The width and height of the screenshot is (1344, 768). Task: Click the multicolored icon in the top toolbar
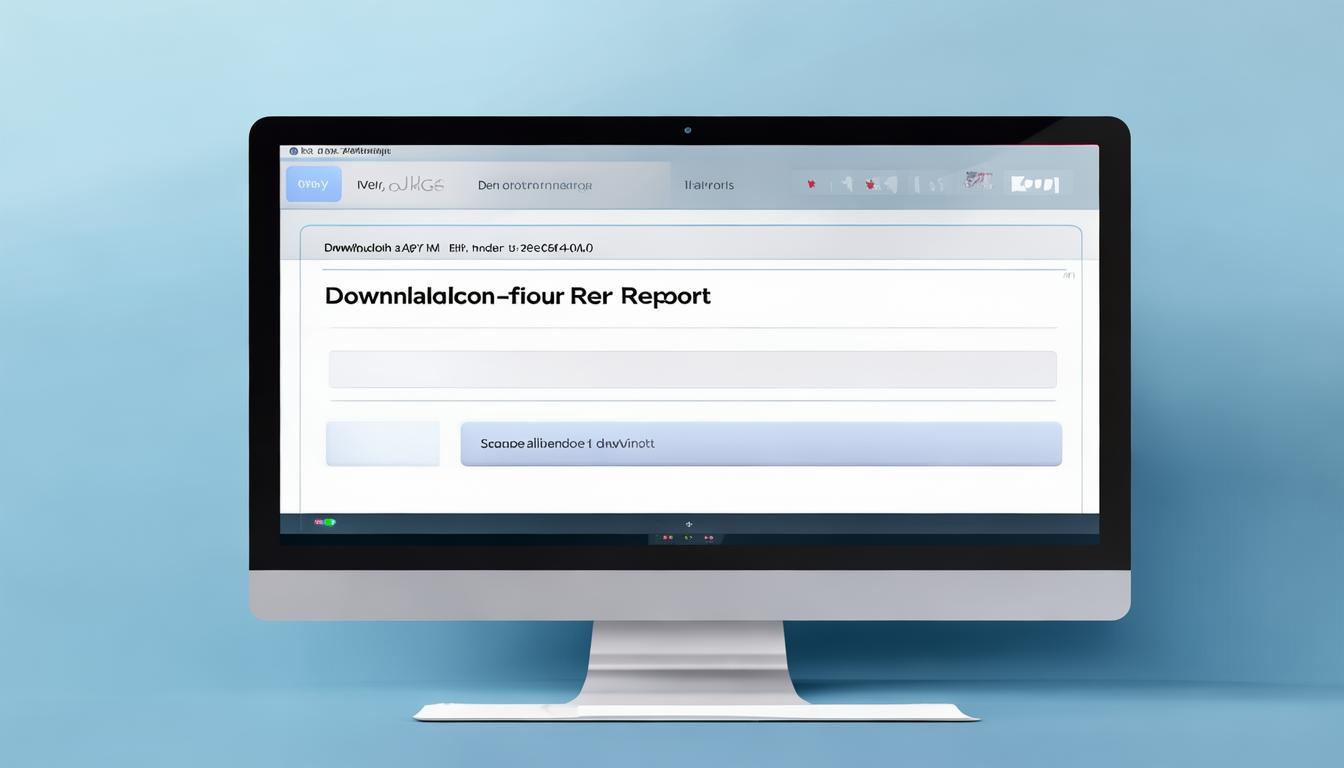(977, 181)
